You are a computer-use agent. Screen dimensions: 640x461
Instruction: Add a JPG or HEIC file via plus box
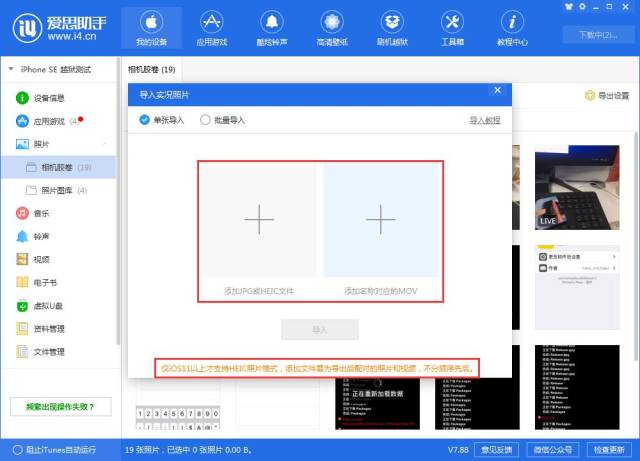pos(259,220)
